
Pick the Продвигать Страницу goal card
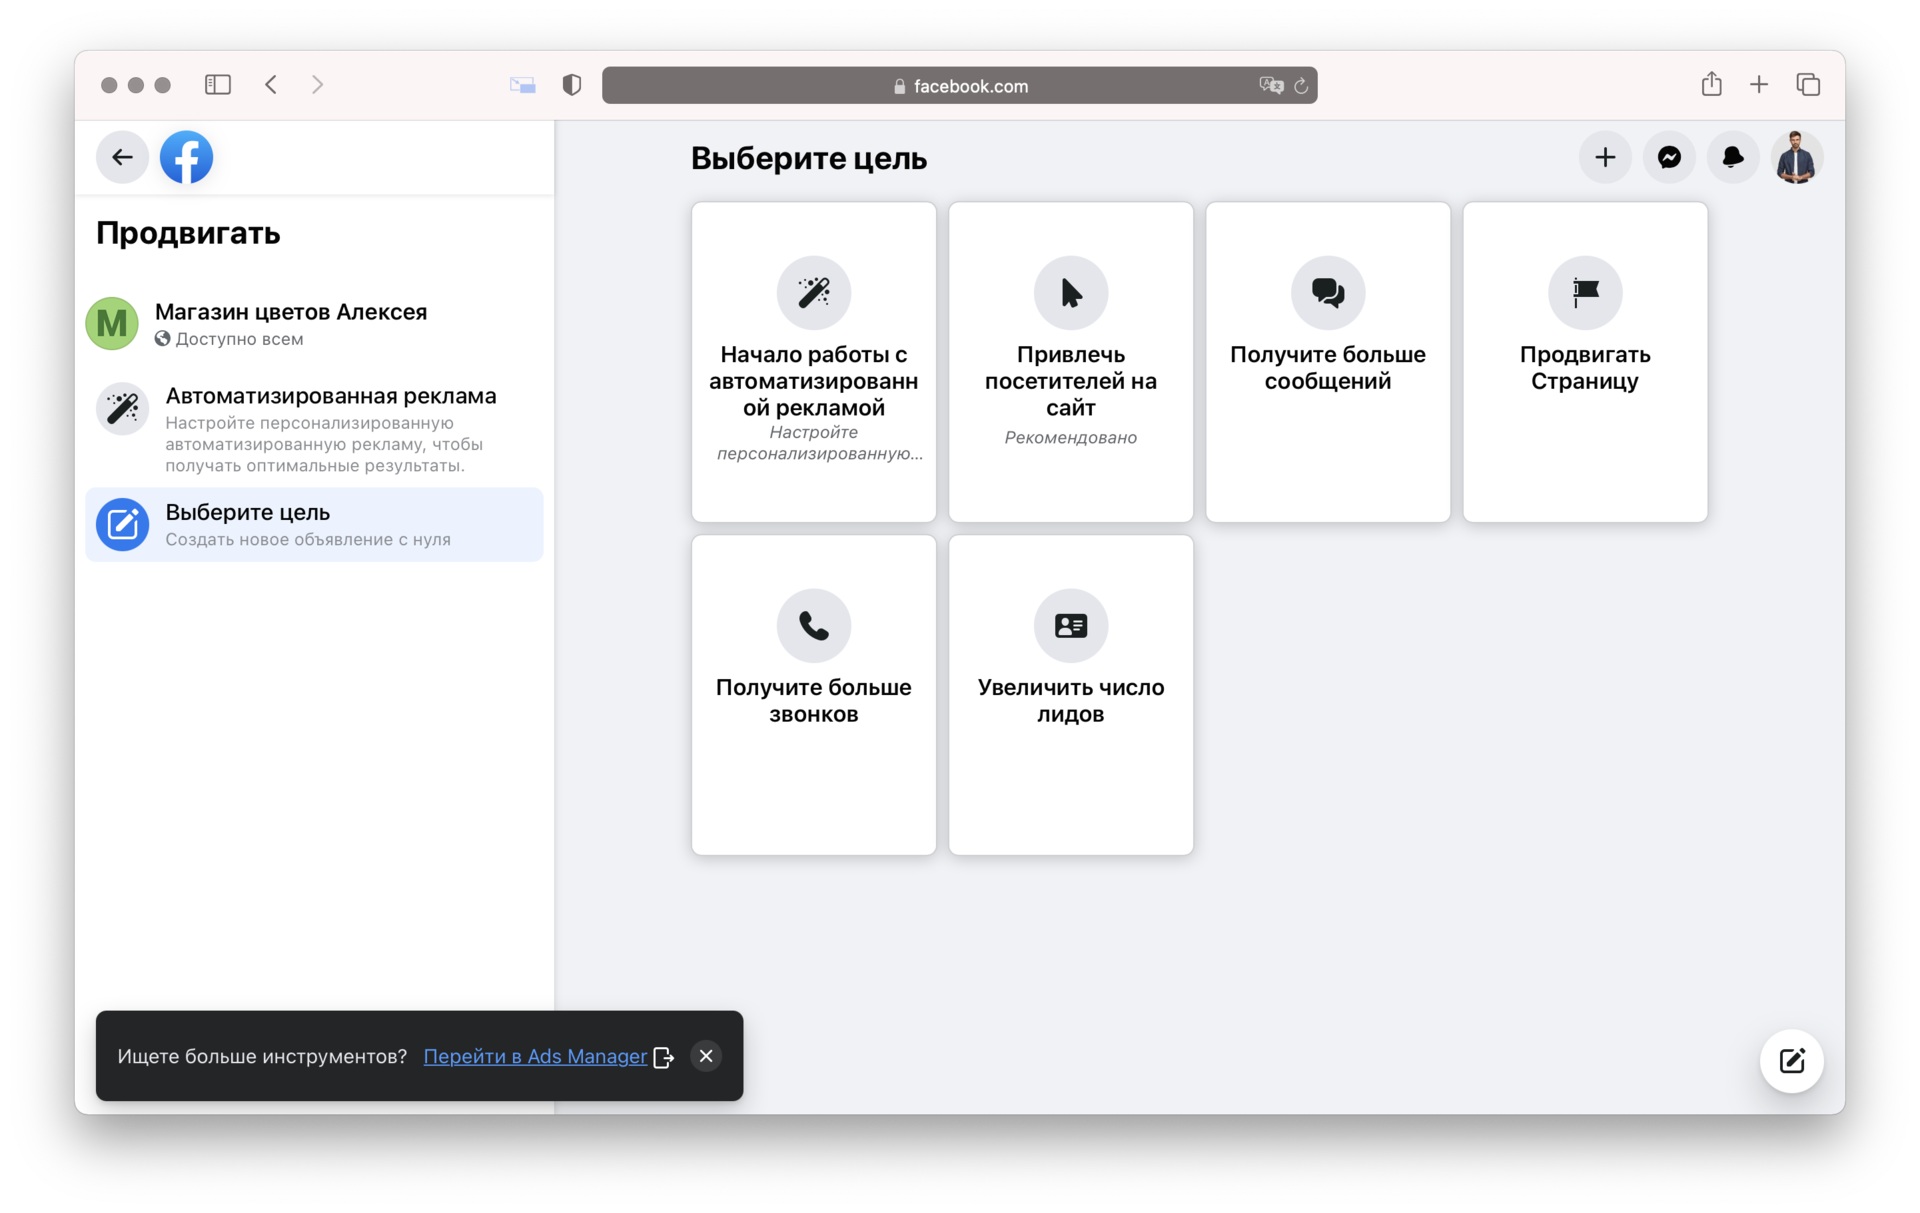(x=1584, y=361)
